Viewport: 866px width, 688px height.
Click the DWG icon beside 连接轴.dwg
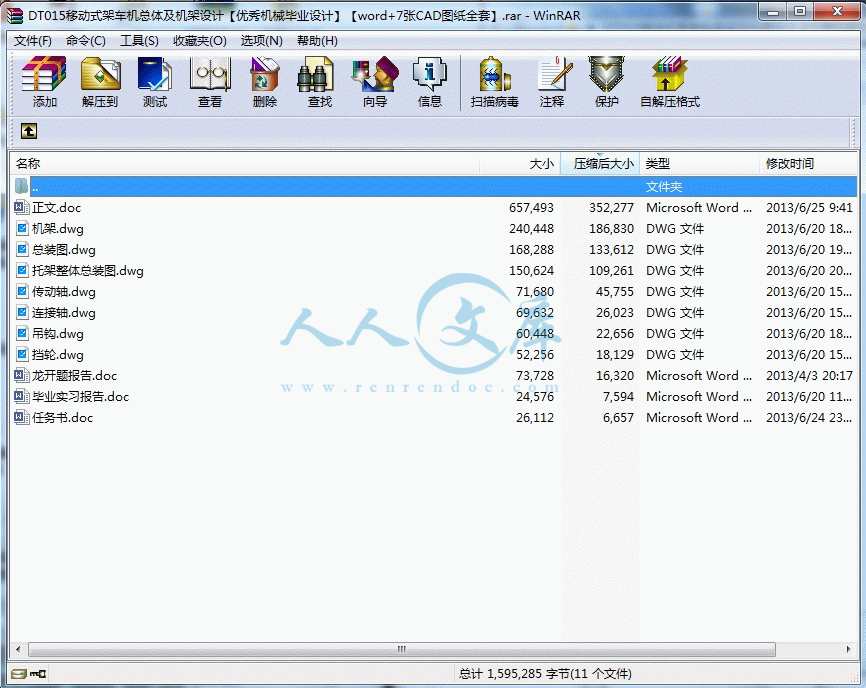(22, 313)
